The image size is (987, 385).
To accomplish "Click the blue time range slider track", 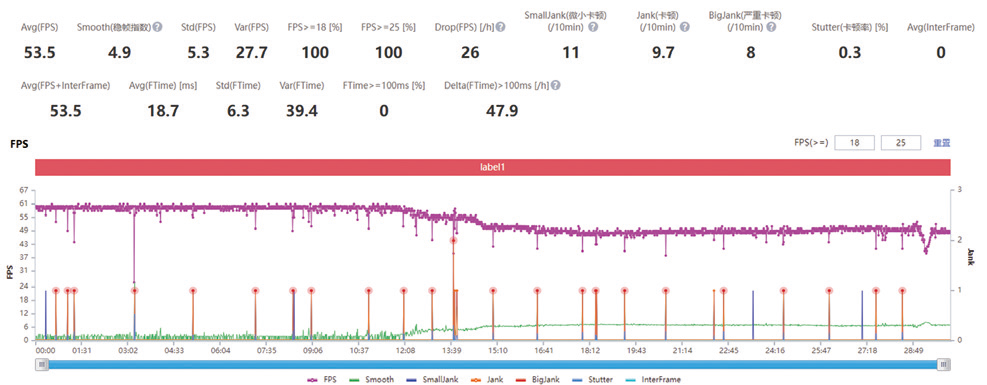I will [493, 364].
